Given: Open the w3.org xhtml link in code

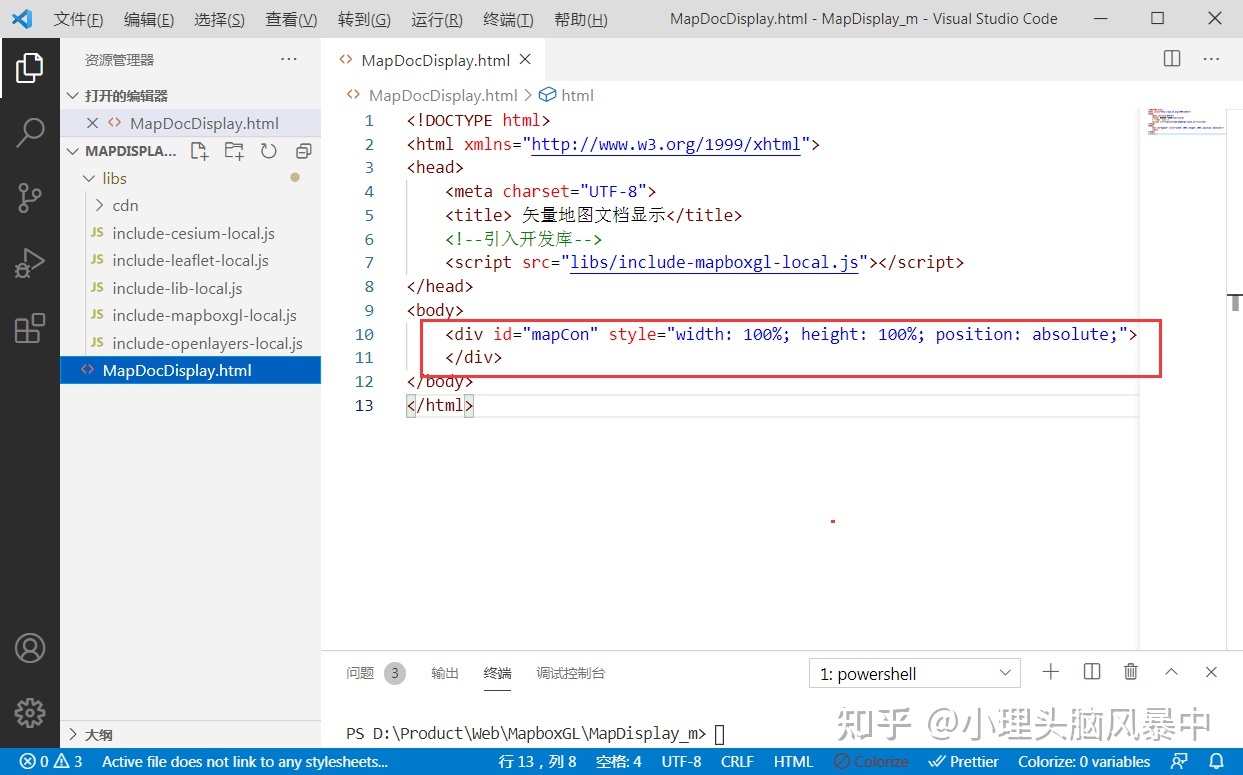Looking at the screenshot, I should [x=666, y=144].
